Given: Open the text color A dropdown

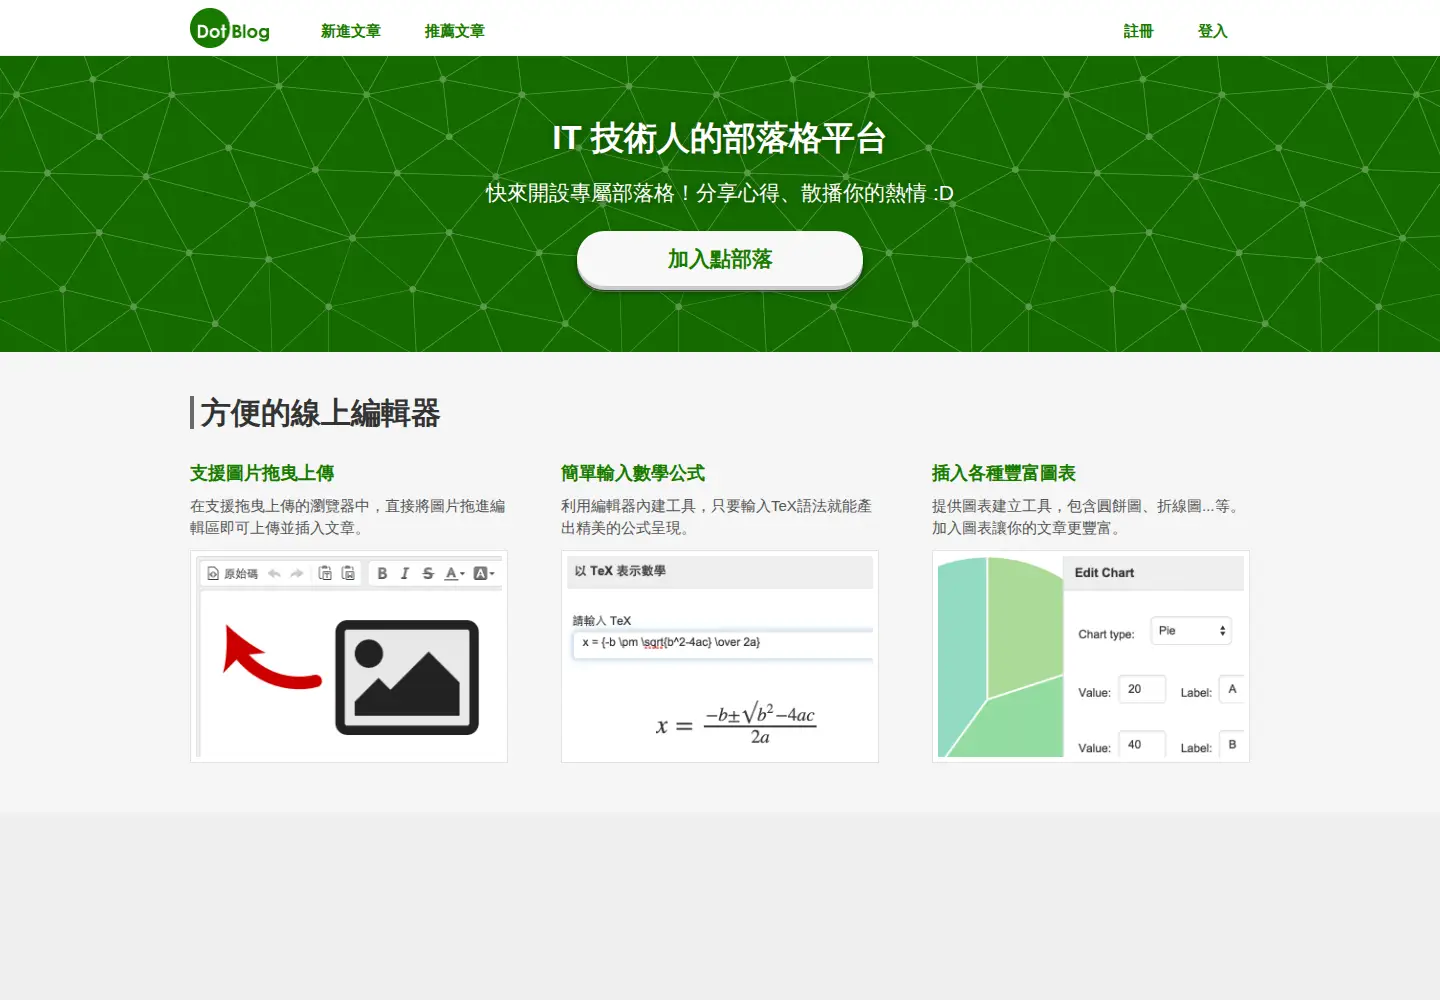Looking at the screenshot, I should 455,573.
